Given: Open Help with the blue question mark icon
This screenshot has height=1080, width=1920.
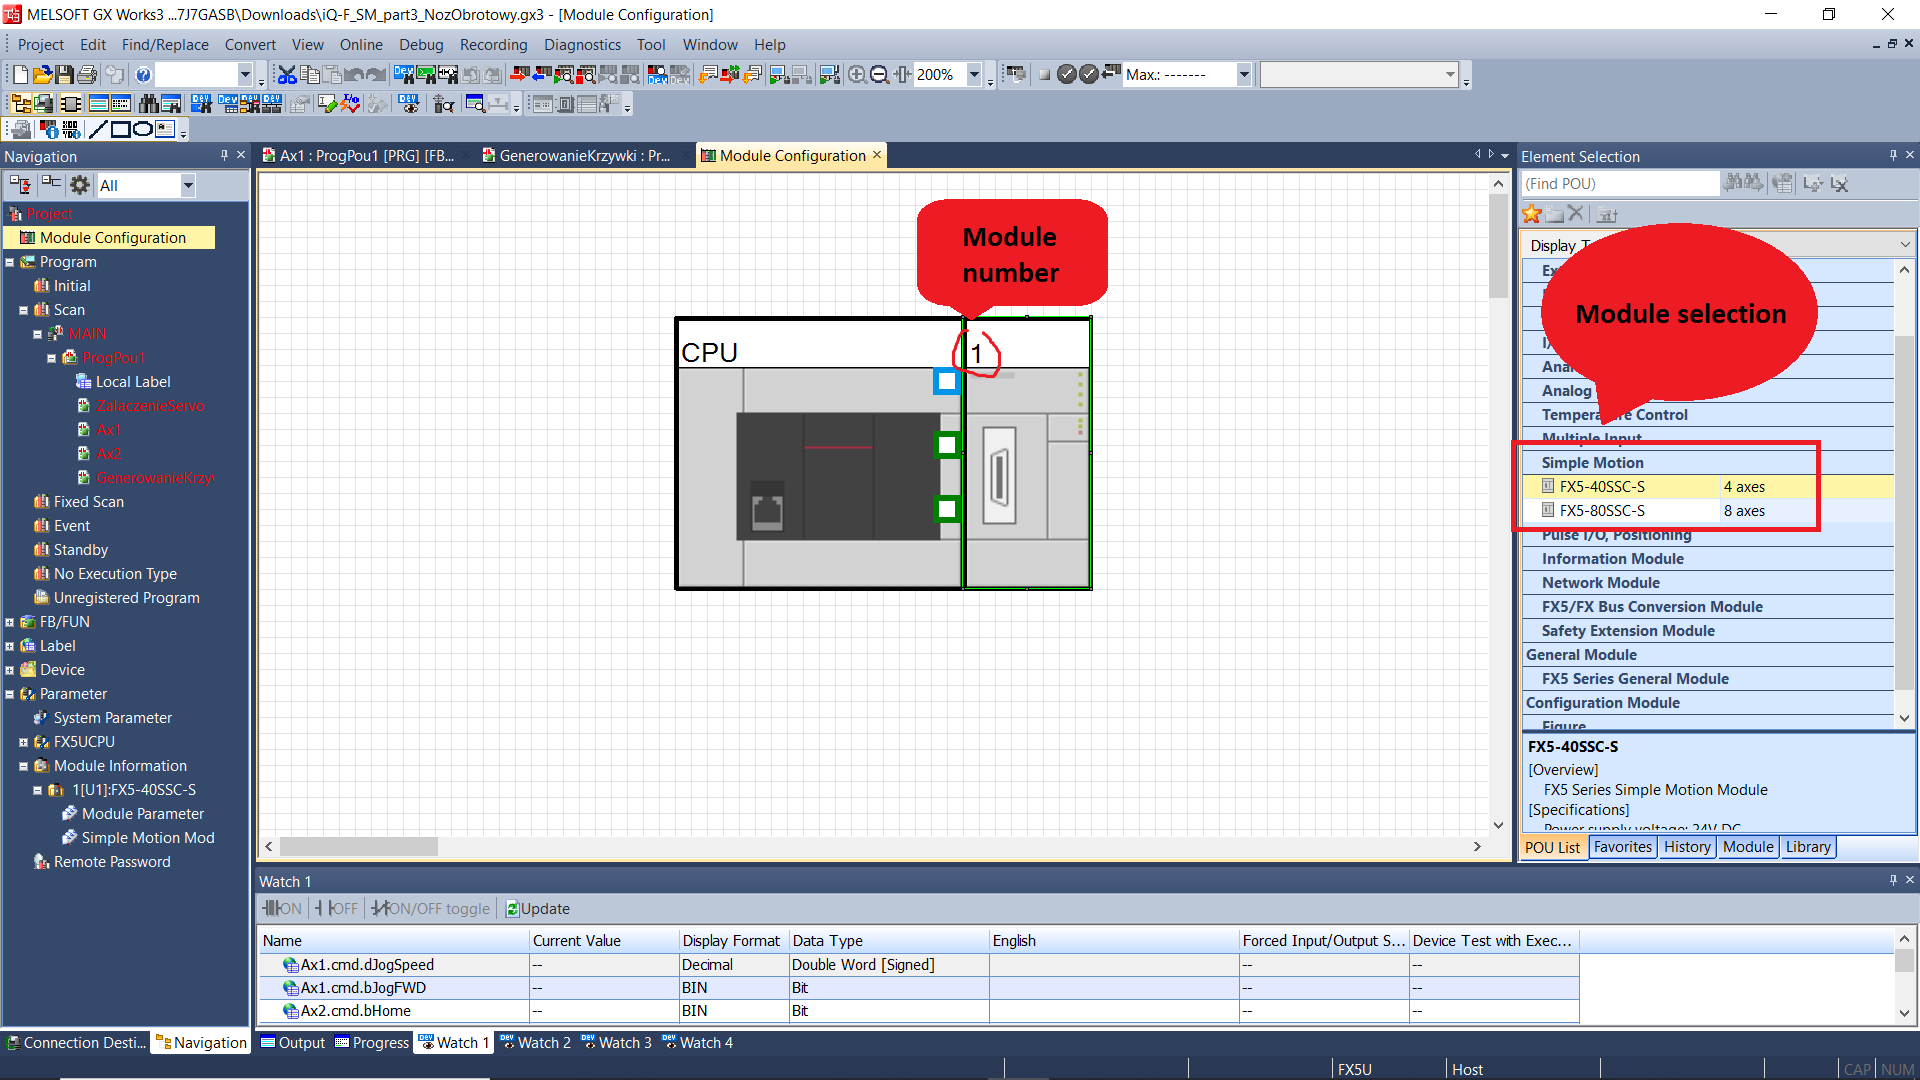Looking at the screenshot, I should point(143,75).
